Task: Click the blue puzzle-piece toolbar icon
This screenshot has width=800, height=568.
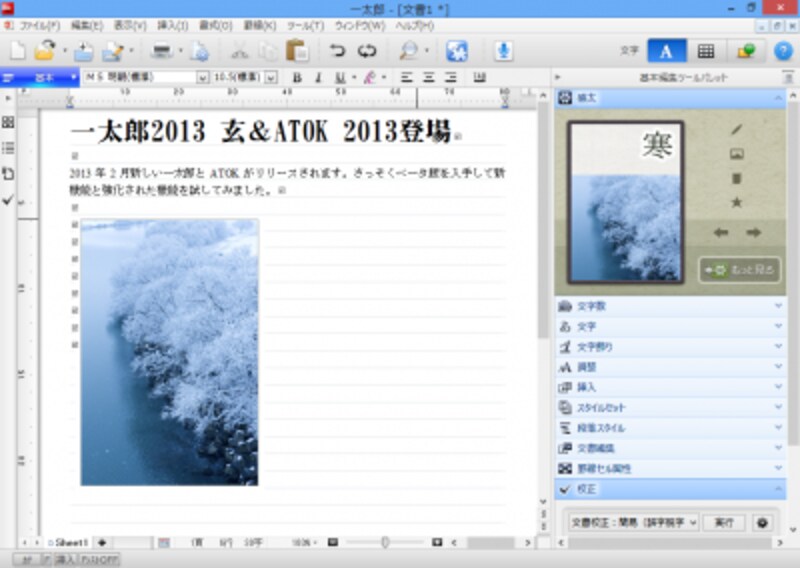Action: 457,51
